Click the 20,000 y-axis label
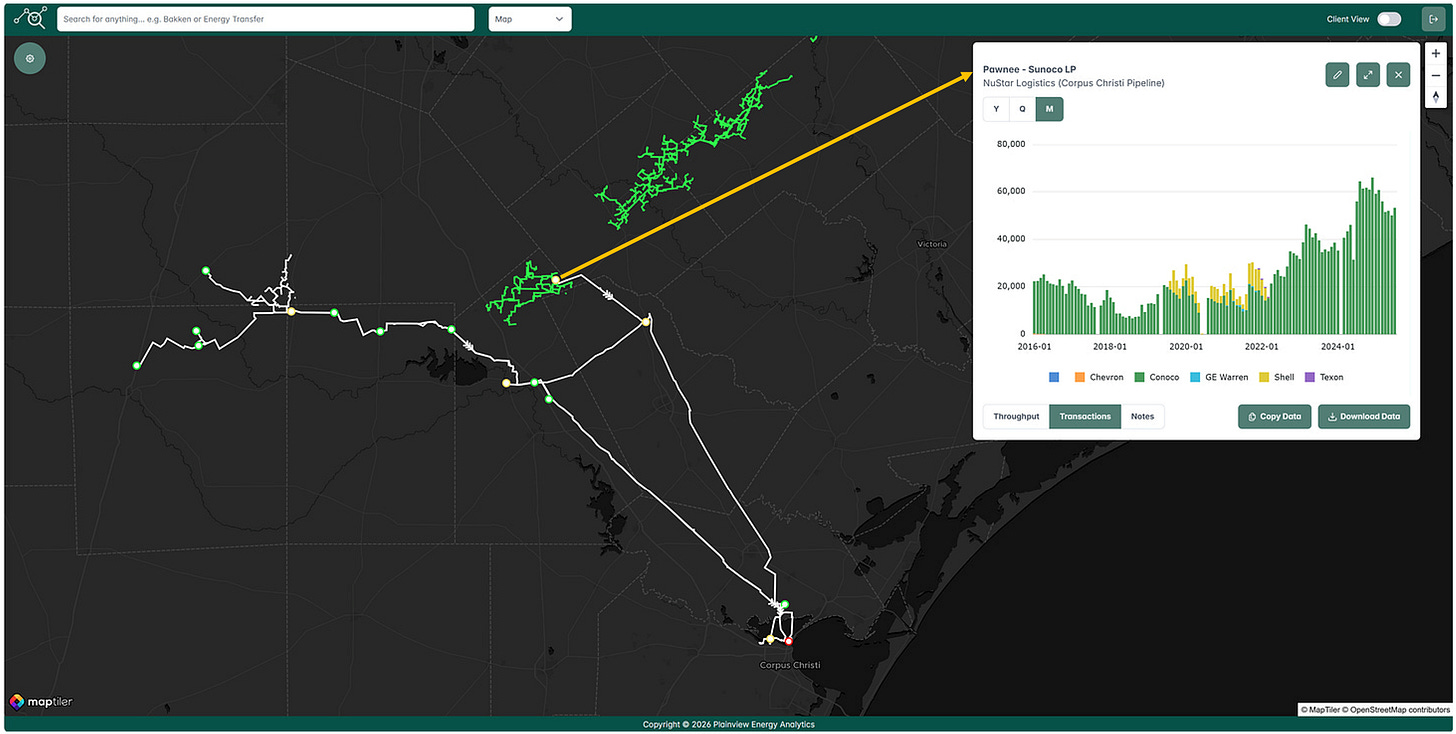1456x734 pixels. pos(1012,286)
